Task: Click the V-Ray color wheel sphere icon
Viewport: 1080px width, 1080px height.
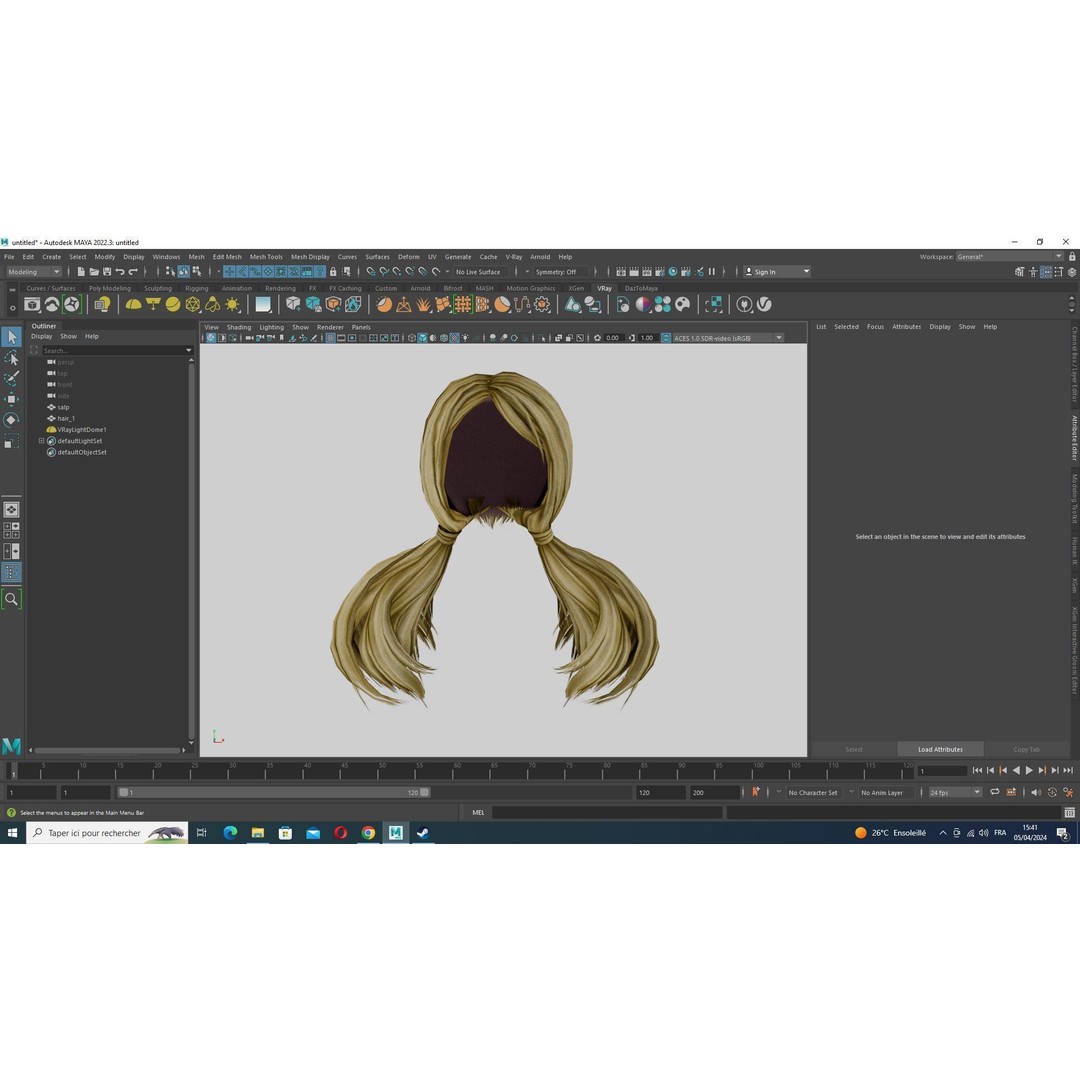Action: pyautogui.click(x=643, y=304)
